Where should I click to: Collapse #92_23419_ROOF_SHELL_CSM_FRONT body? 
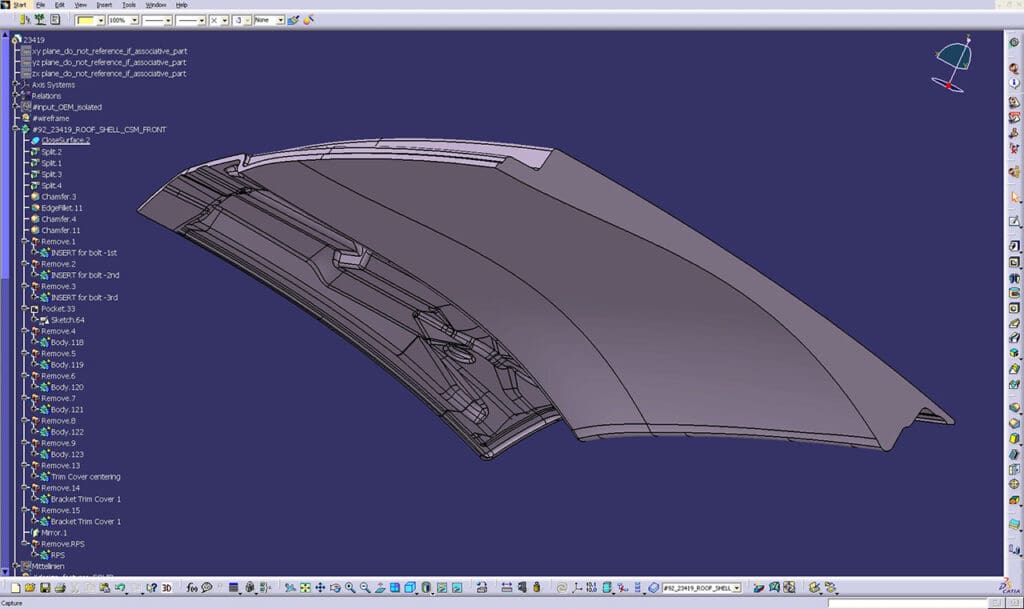tap(16, 129)
